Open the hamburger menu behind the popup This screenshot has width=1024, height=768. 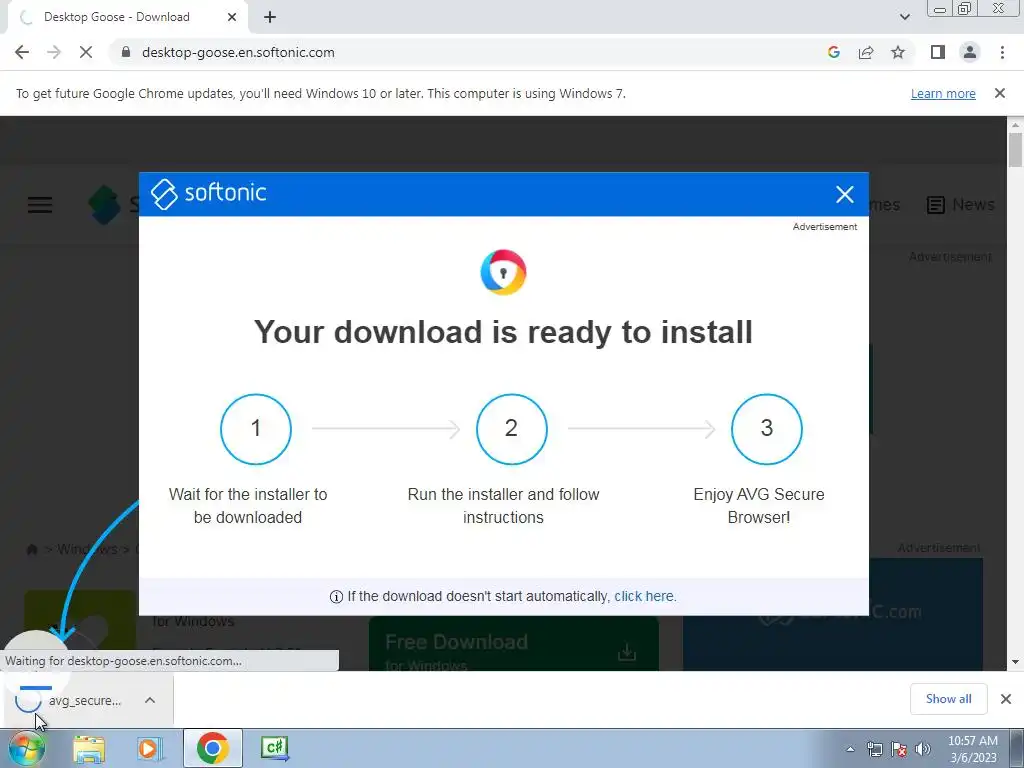pyautogui.click(x=40, y=205)
